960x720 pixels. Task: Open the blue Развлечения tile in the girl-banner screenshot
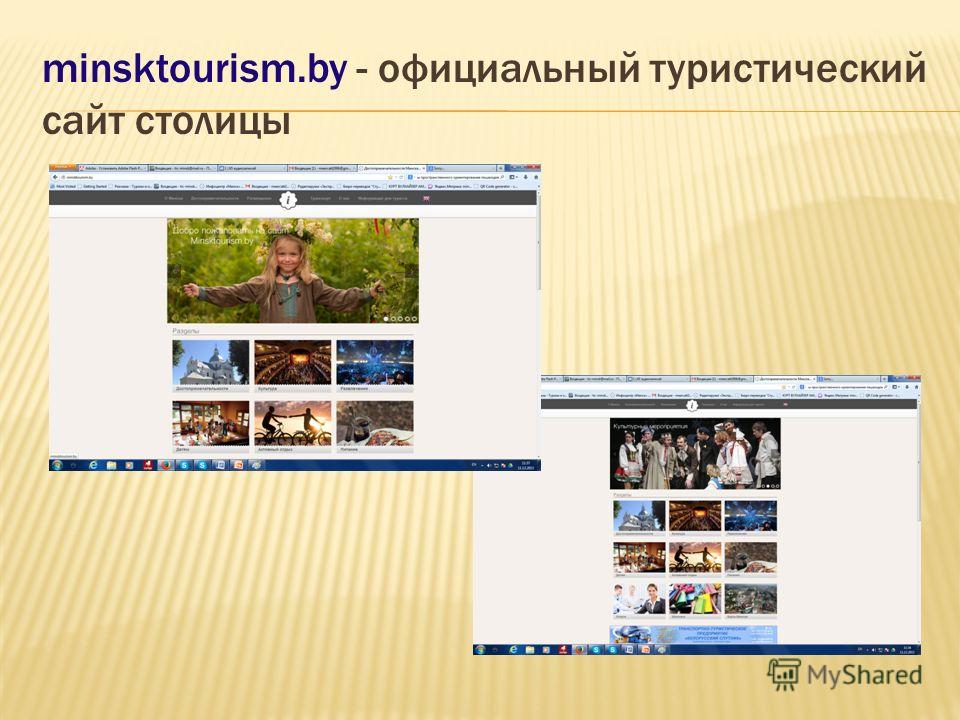point(375,366)
